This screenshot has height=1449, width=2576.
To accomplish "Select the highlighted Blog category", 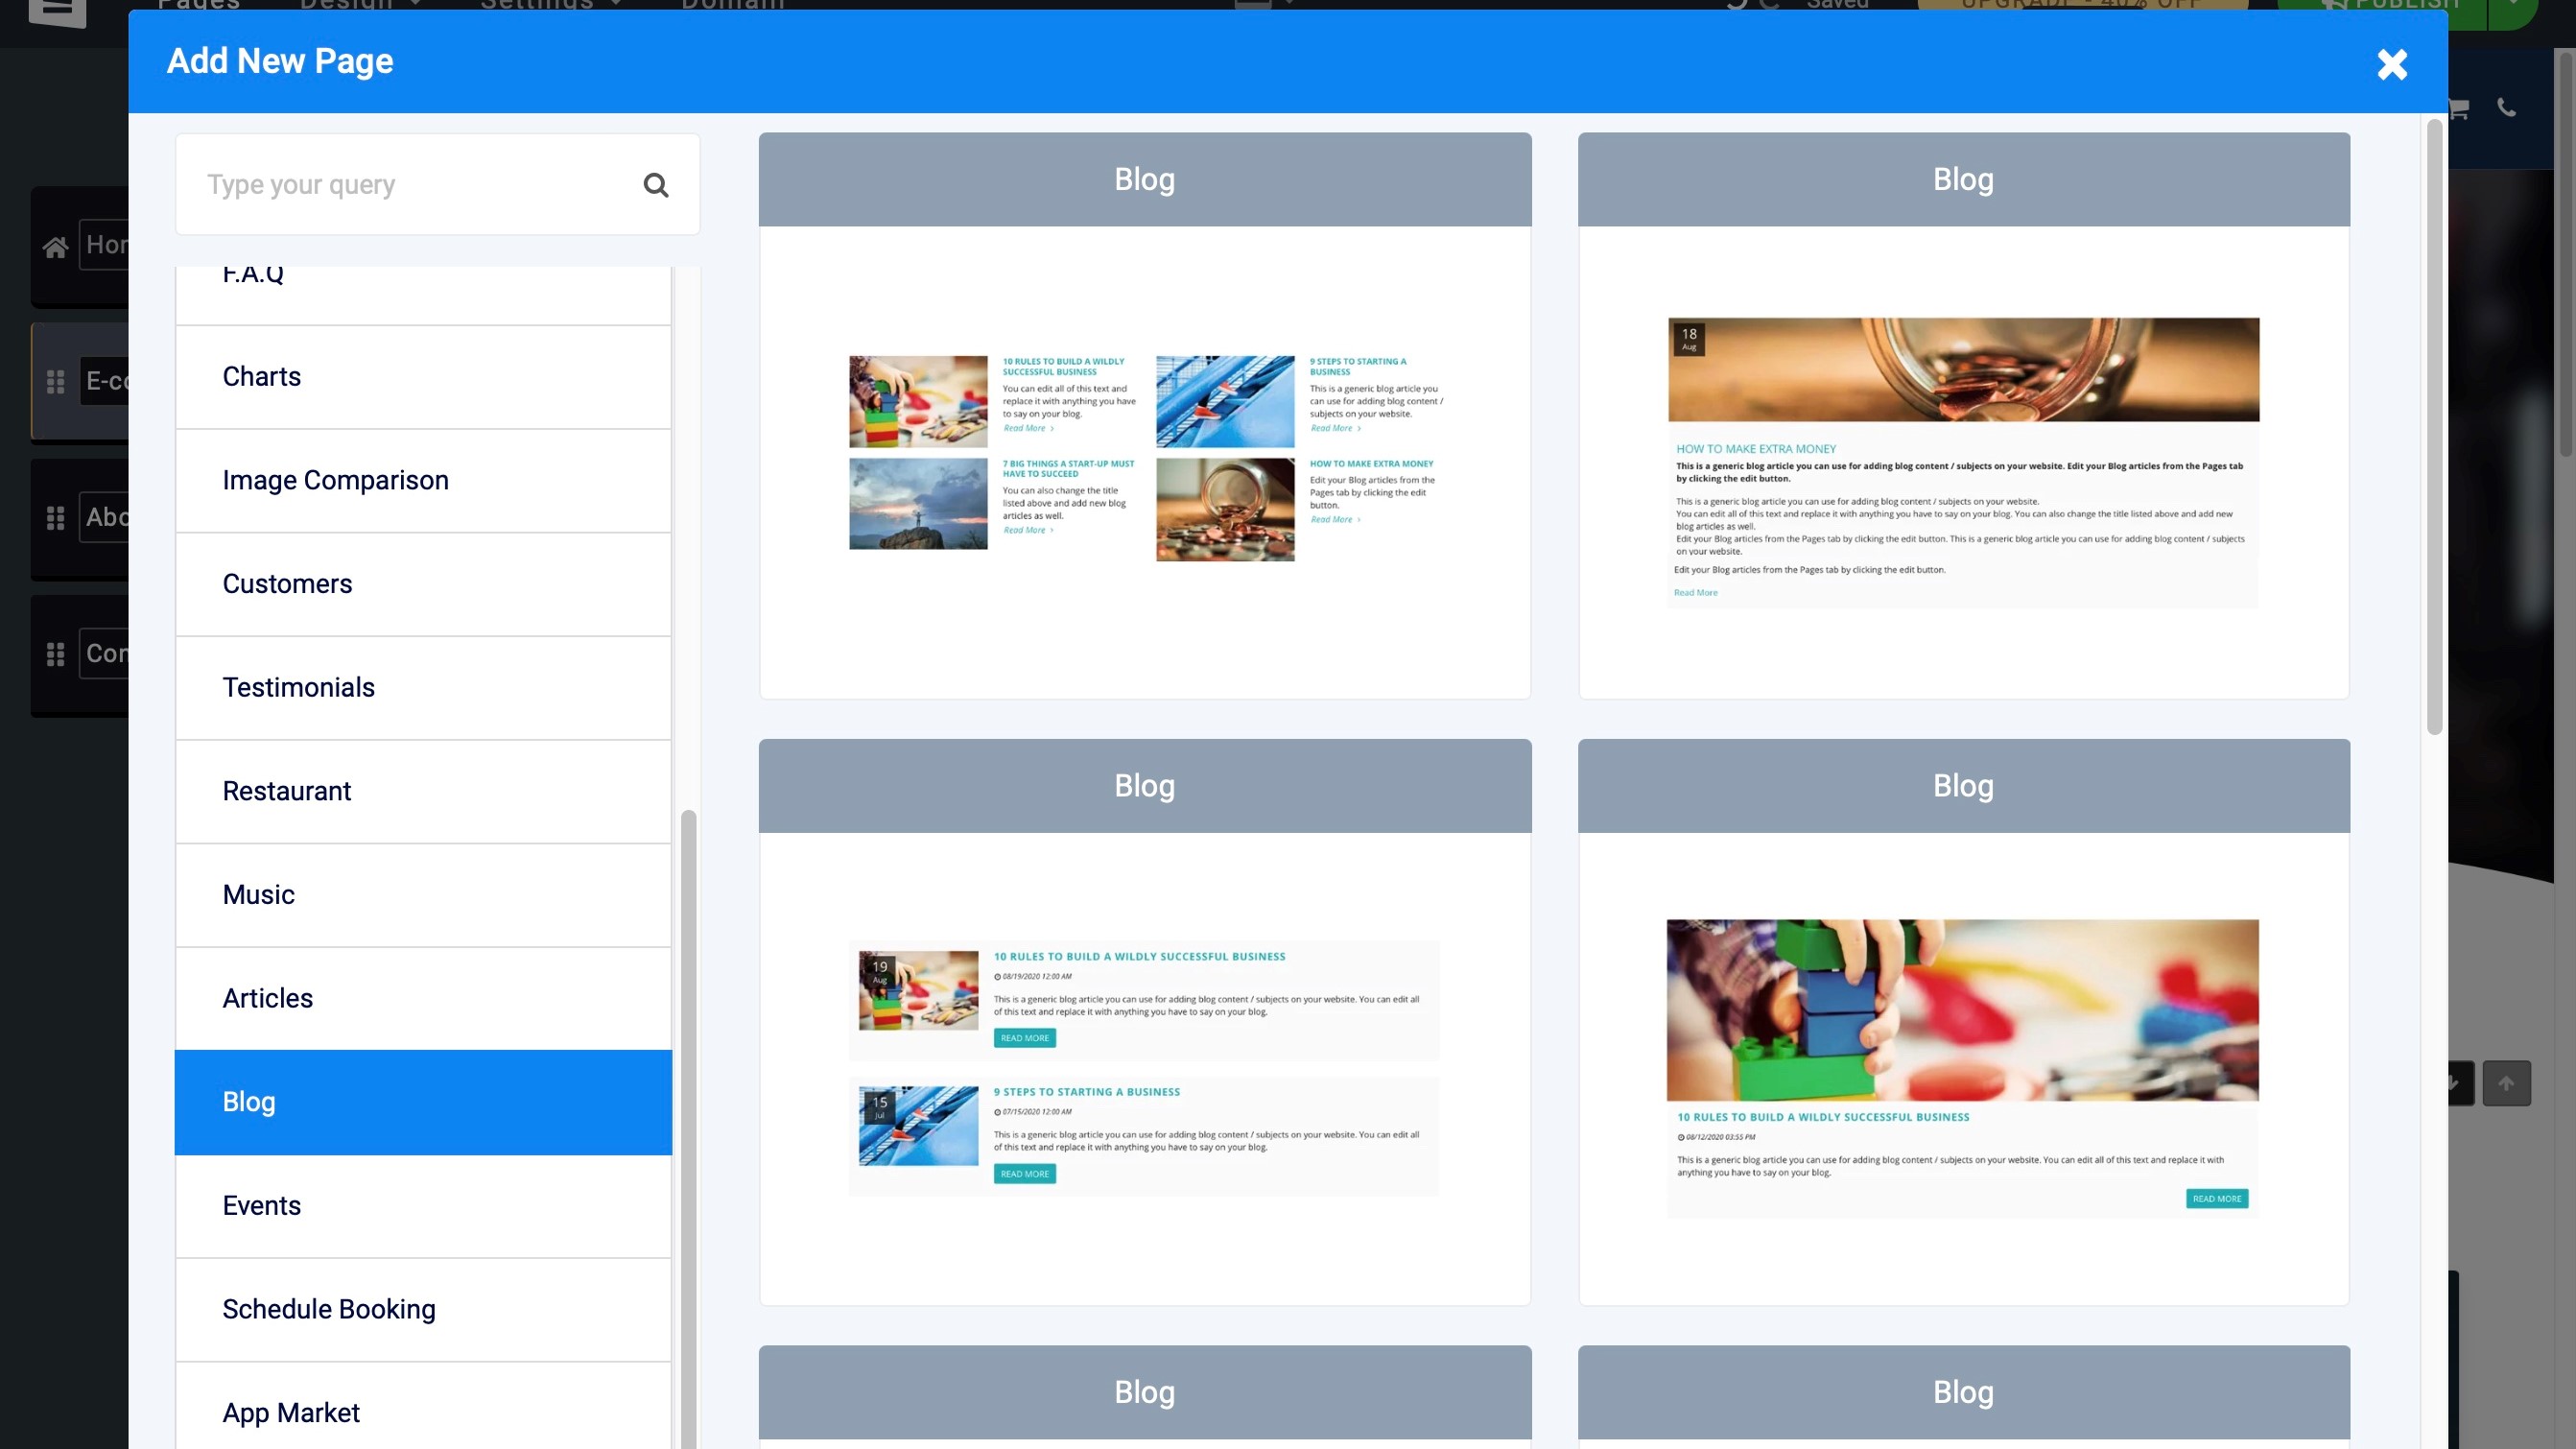I will coord(423,1102).
